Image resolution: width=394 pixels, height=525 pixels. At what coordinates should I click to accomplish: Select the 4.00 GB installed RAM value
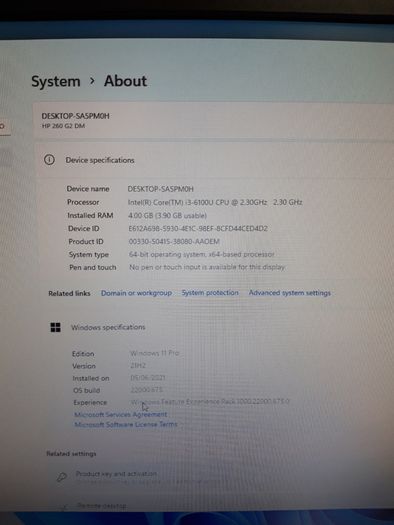(x=167, y=215)
